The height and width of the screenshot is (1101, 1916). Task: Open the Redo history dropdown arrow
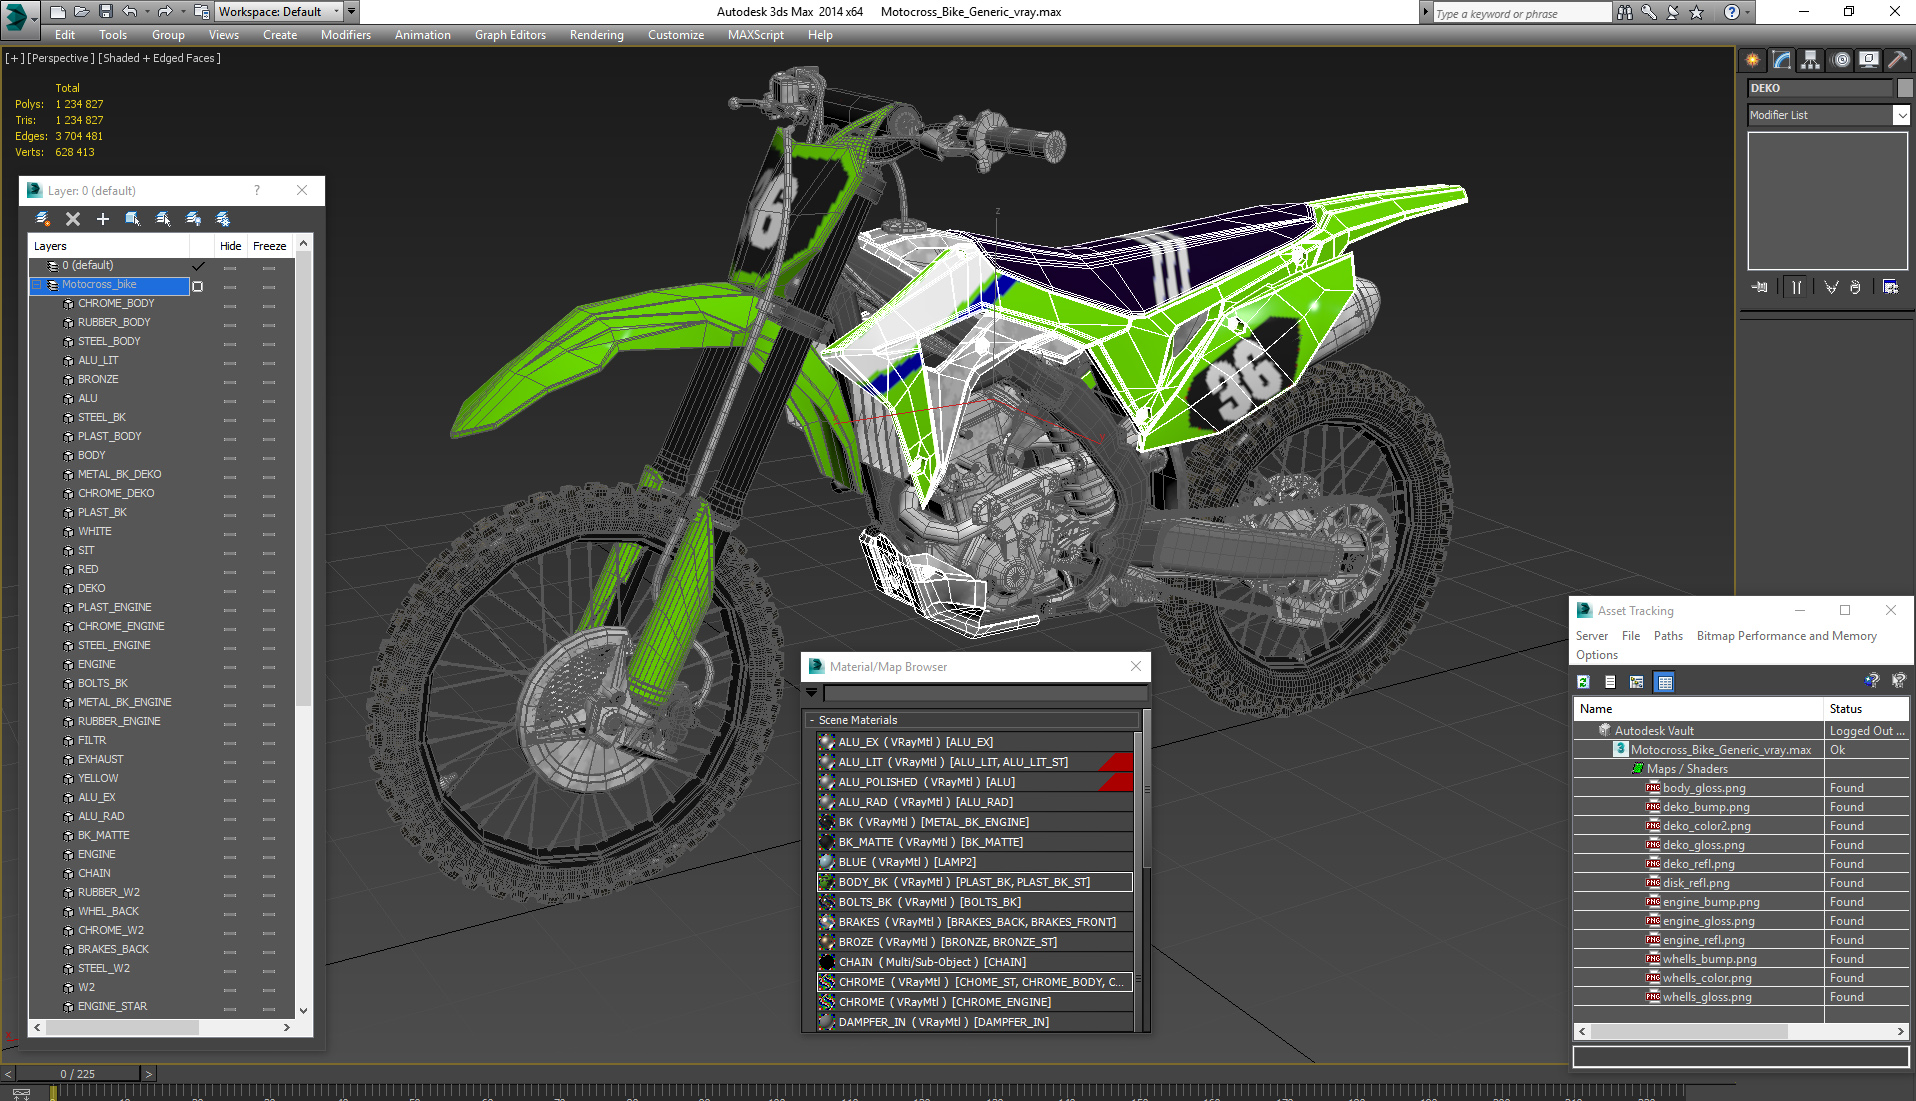(x=182, y=12)
